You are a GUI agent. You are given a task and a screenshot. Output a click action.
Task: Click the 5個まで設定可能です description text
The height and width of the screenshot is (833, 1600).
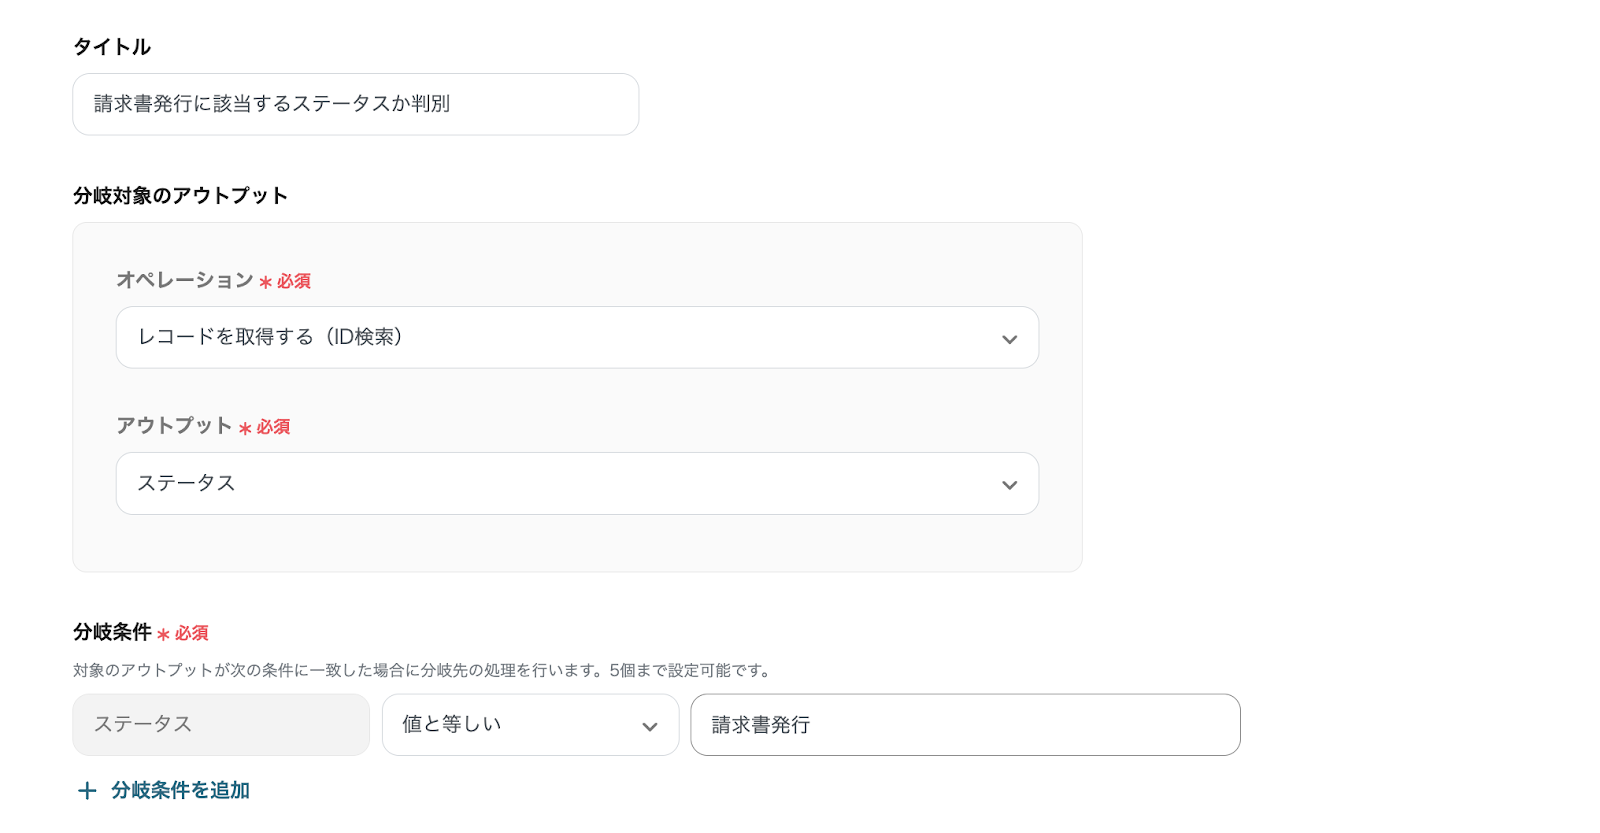(691, 670)
